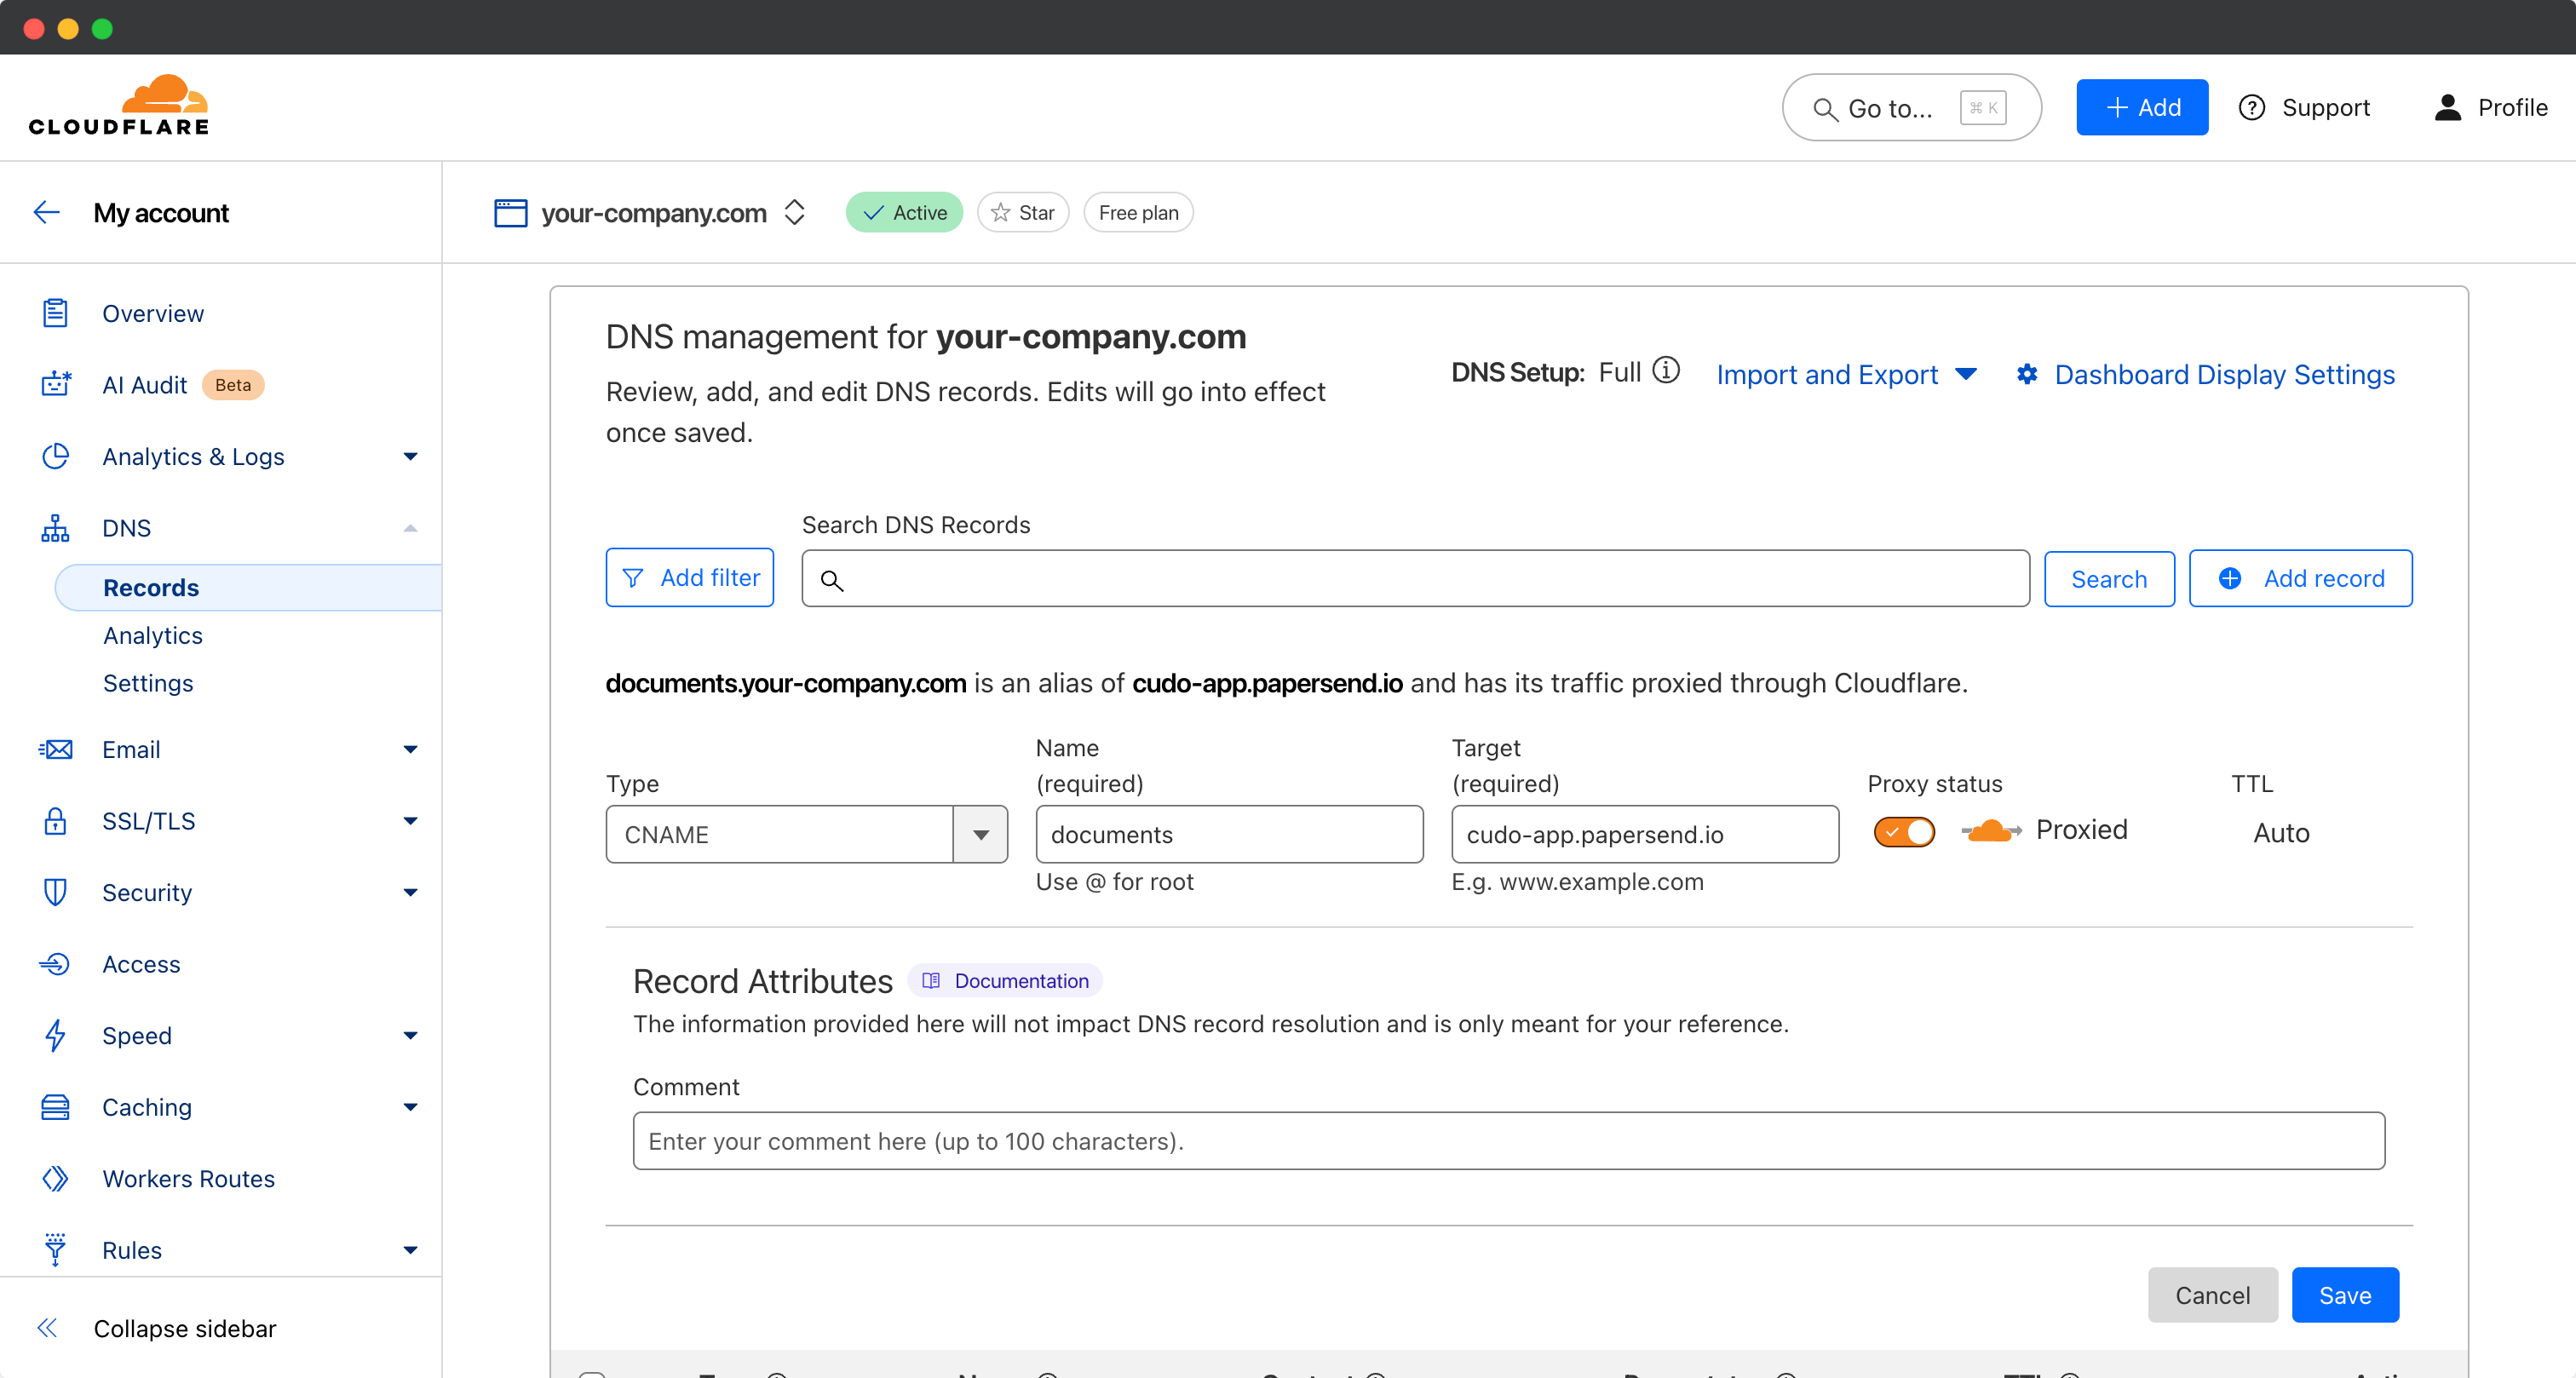Expand the Import and Export dropdown

[x=1967, y=374]
